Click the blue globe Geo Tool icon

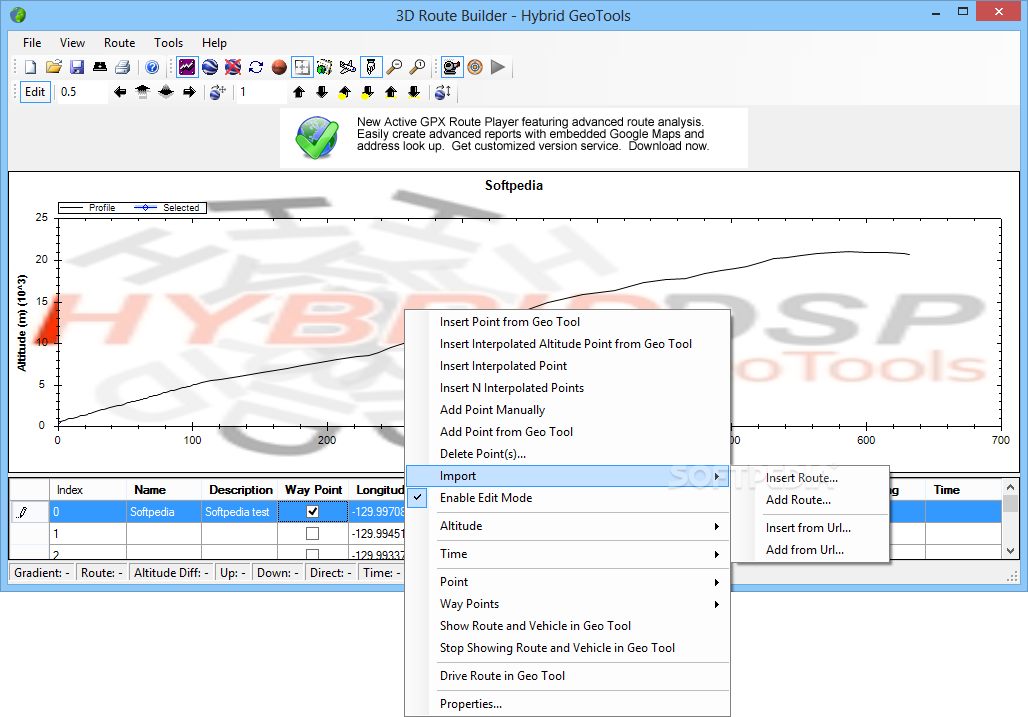(210, 67)
